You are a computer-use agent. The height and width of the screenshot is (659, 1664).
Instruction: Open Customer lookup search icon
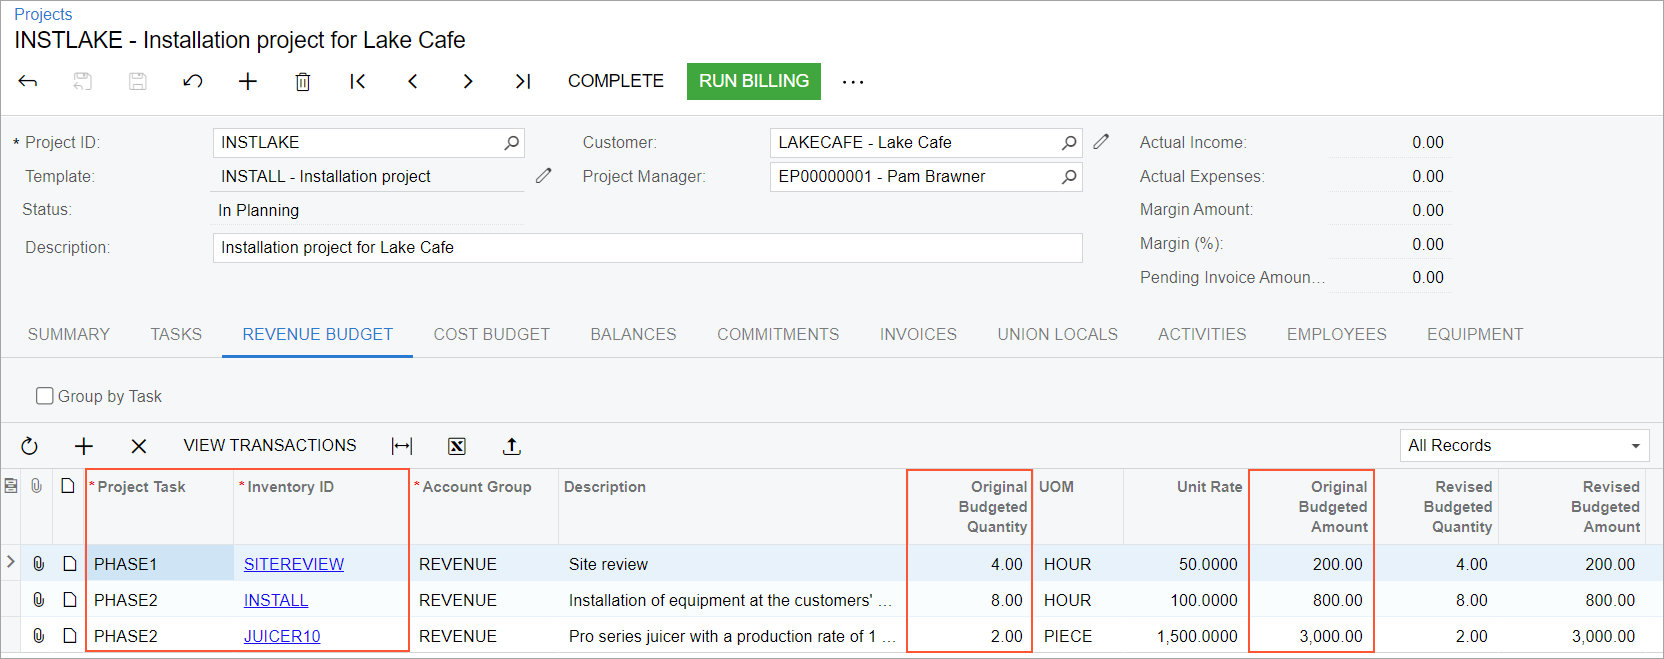tap(1069, 143)
